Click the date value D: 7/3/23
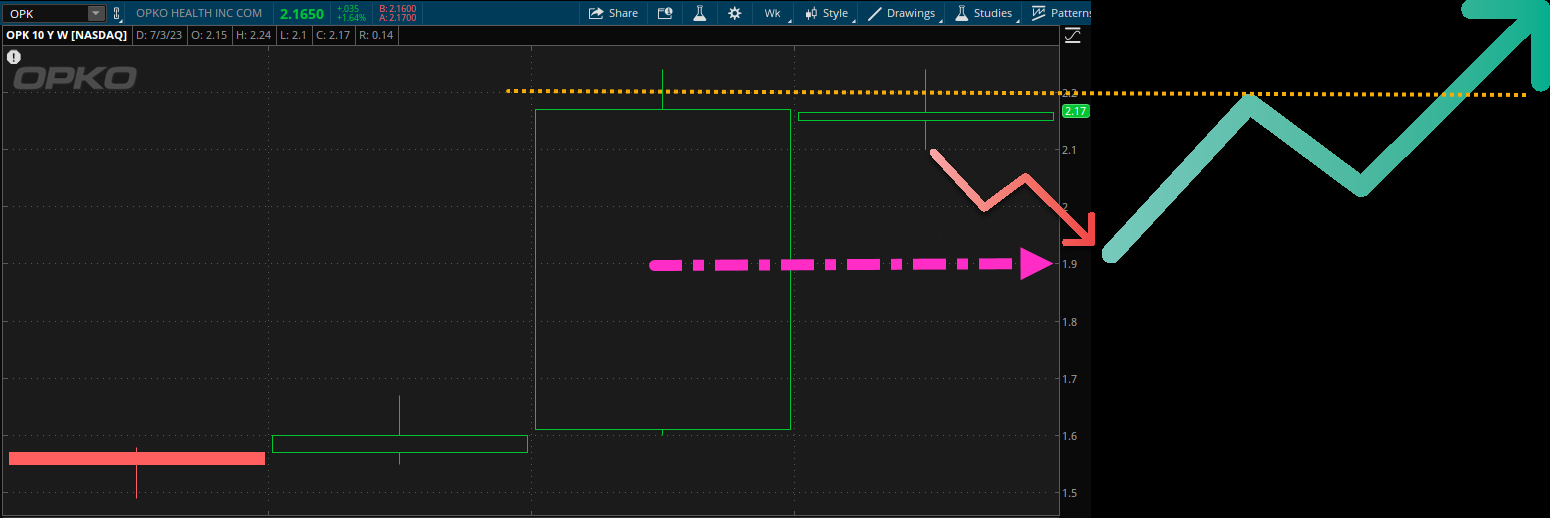 tap(160, 35)
